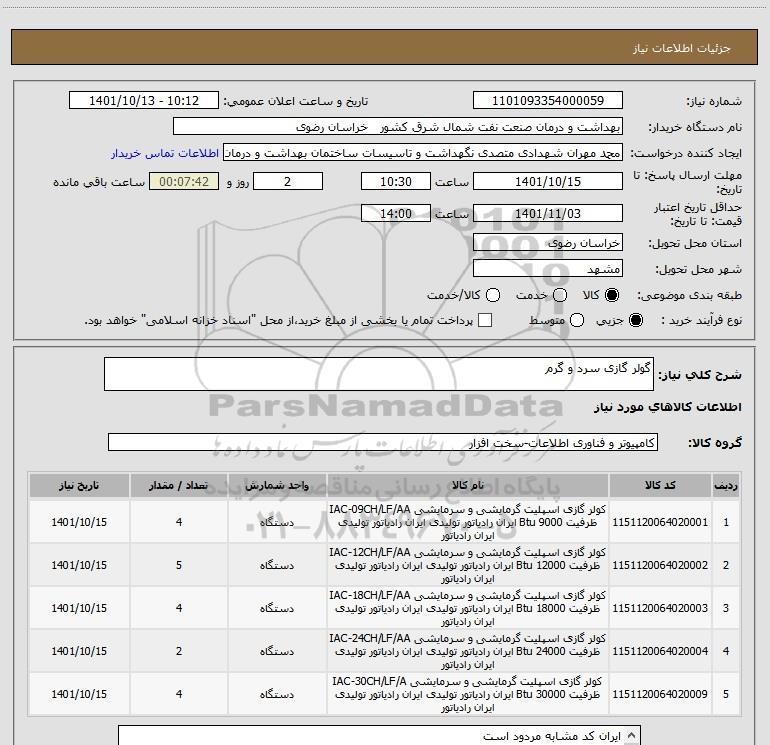Click the unit دستگاه in row 3
This screenshot has width=770, height=745.
[277, 608]
